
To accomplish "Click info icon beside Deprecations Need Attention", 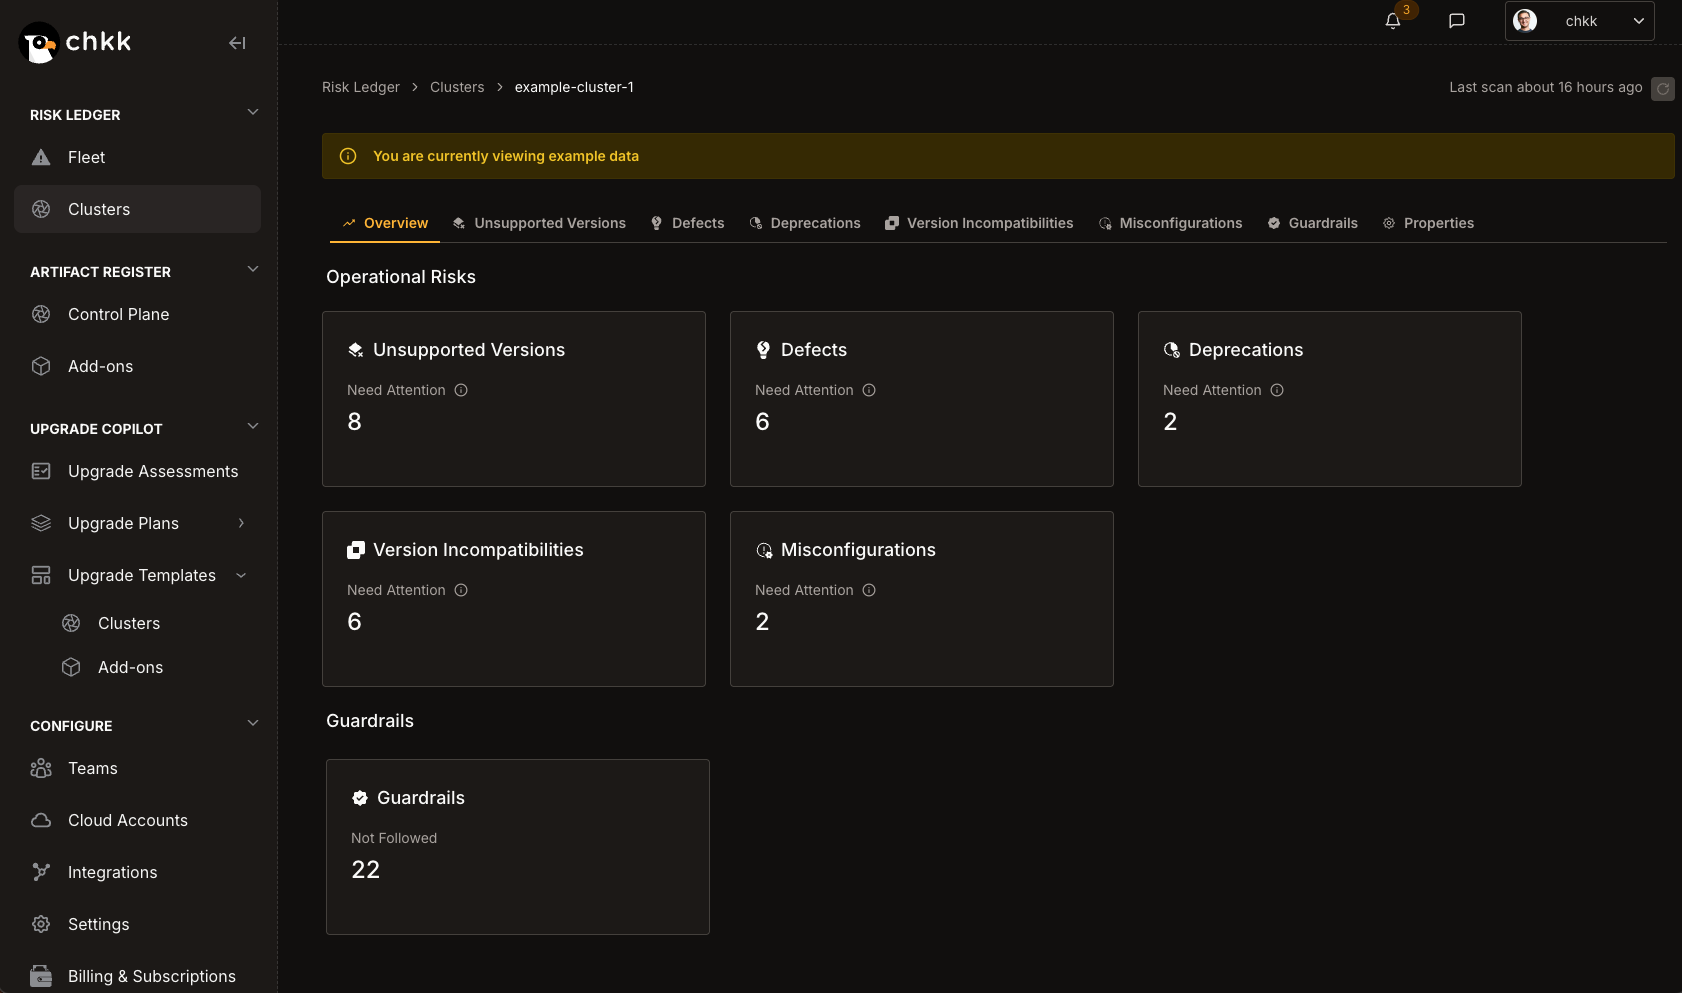I will pos(1277,390).
